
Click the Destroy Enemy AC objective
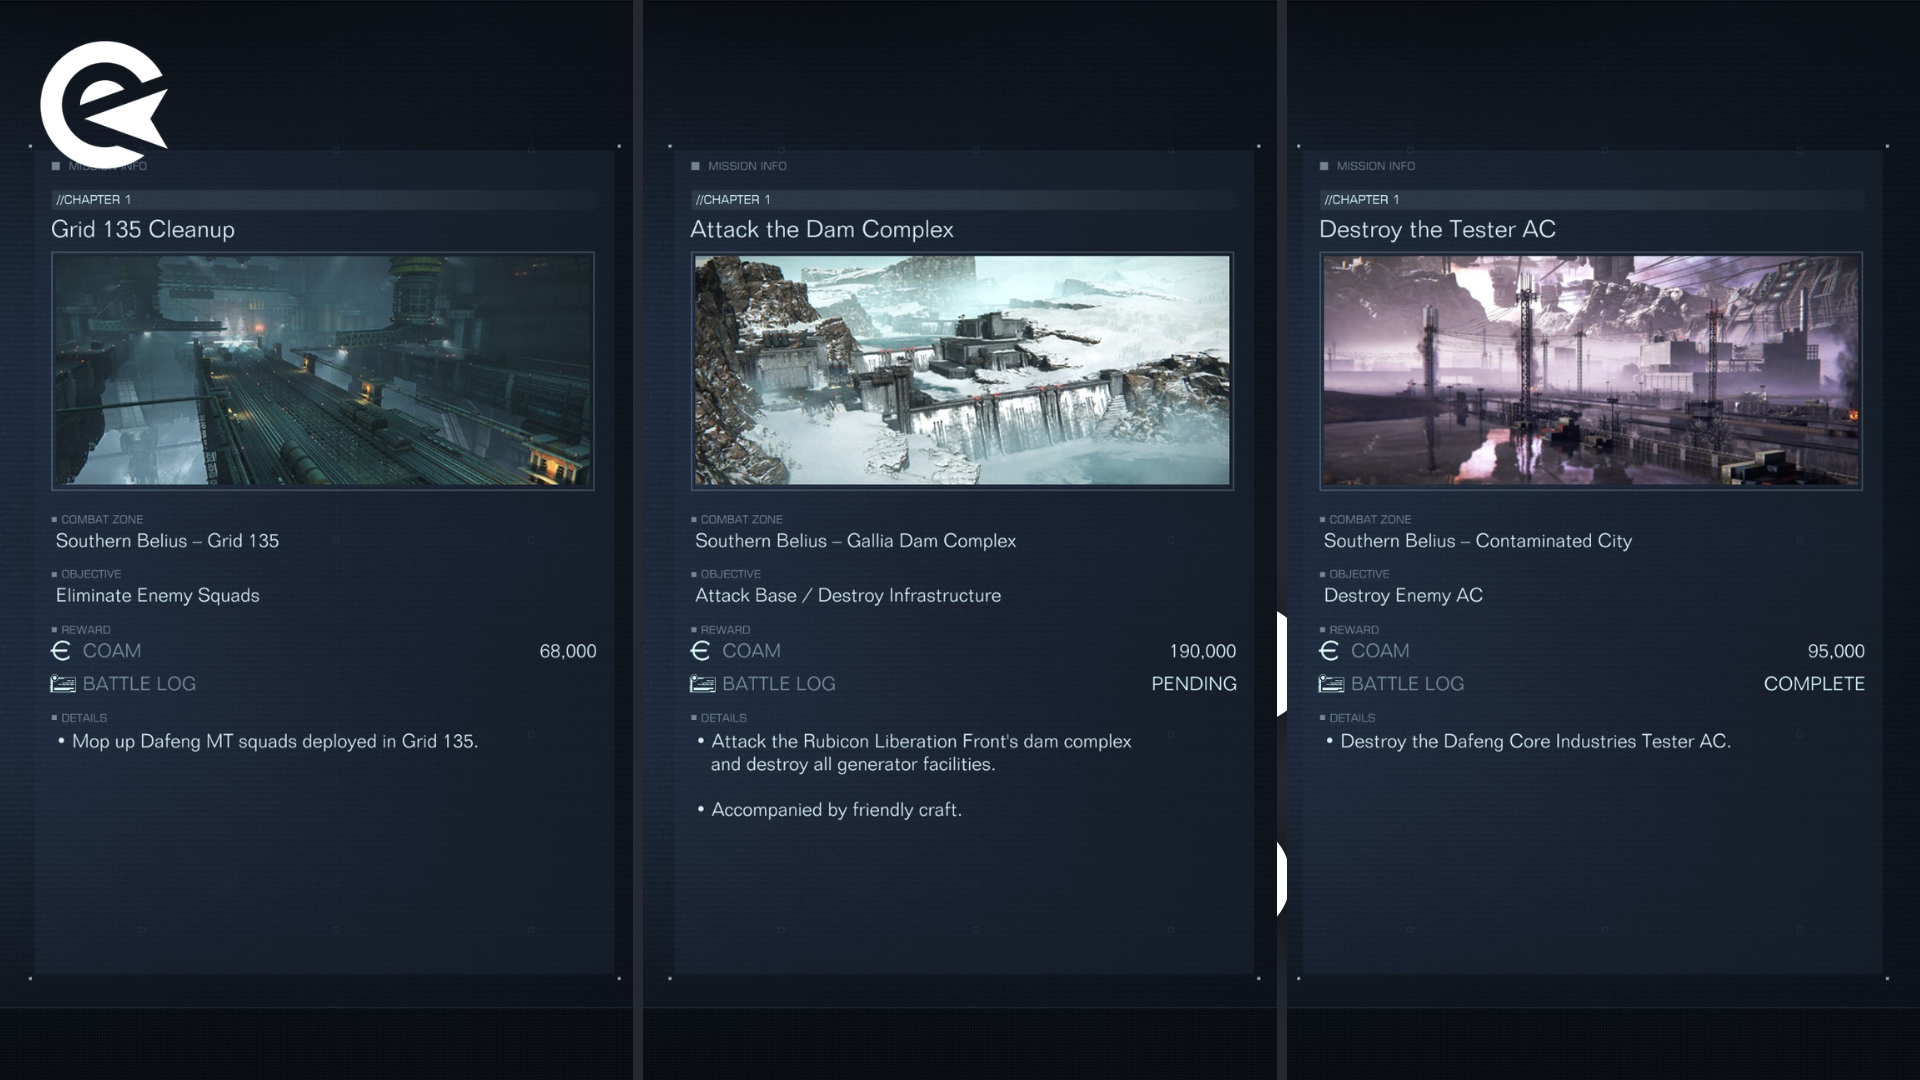coord(1403,596)
